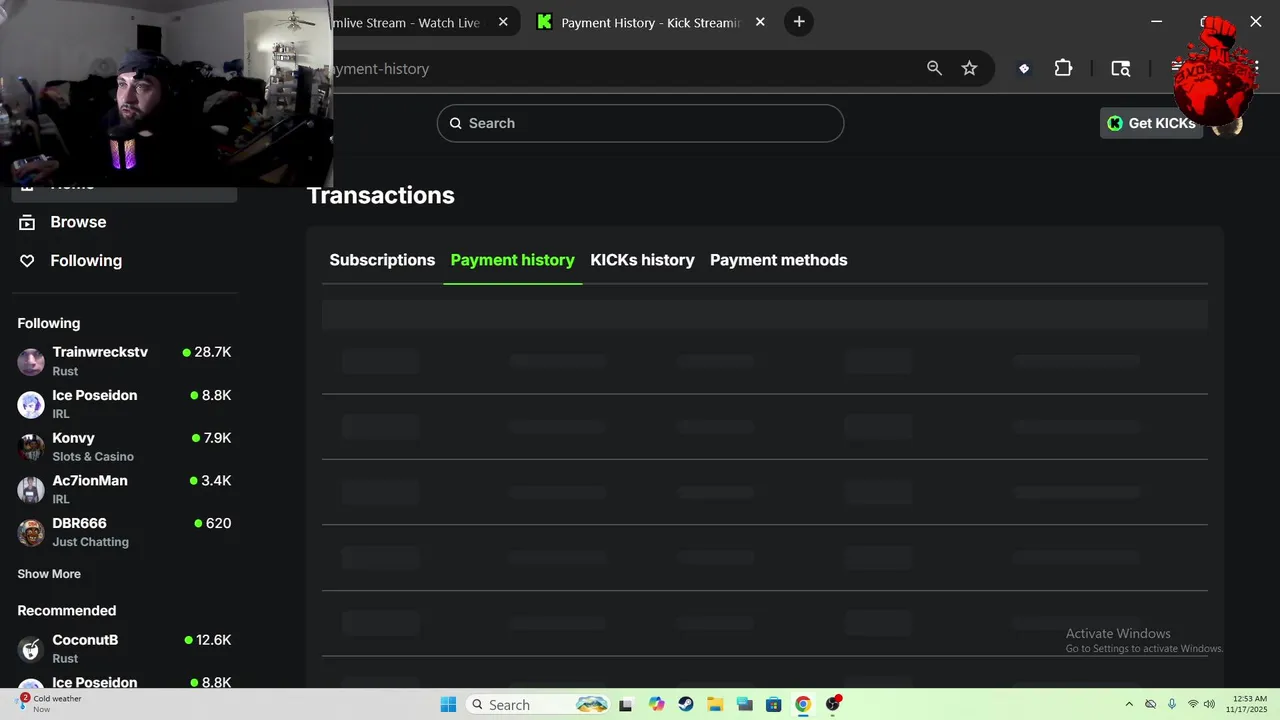Image resolution: width=1280 pixels, height=720 pixels.
Task: Click the Kick search input field
Action: [x=640, y=123]
